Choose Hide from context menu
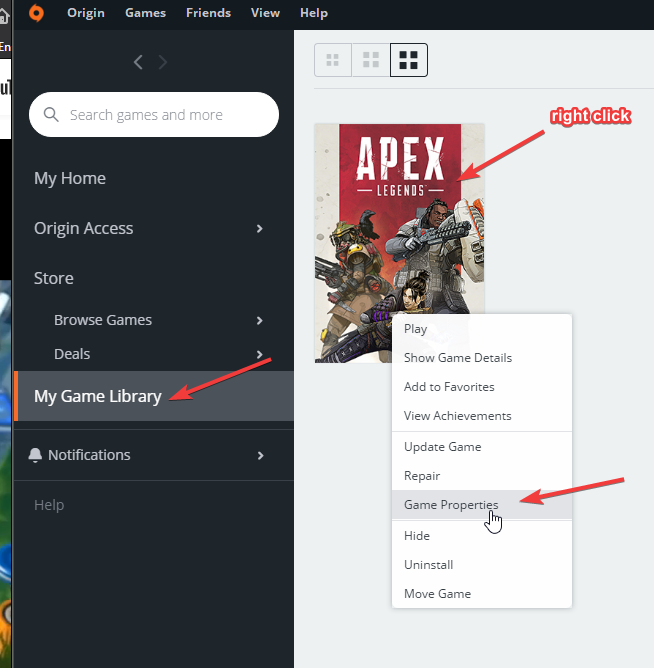 click(482, 536)
